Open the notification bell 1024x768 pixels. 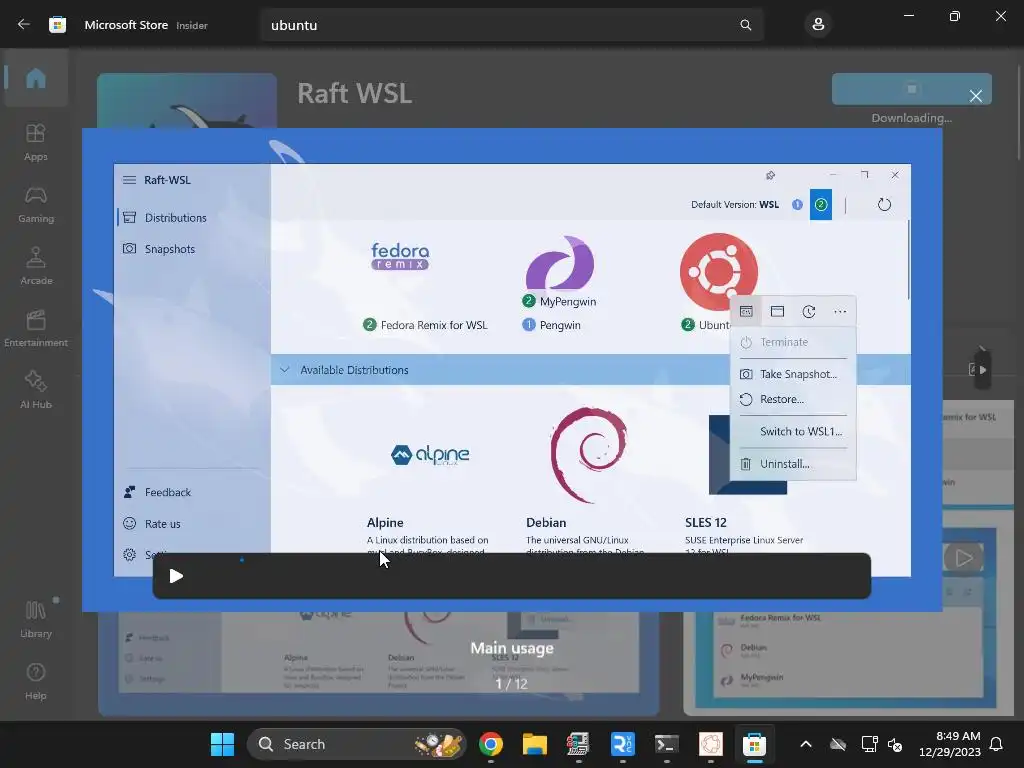[997, 744]
